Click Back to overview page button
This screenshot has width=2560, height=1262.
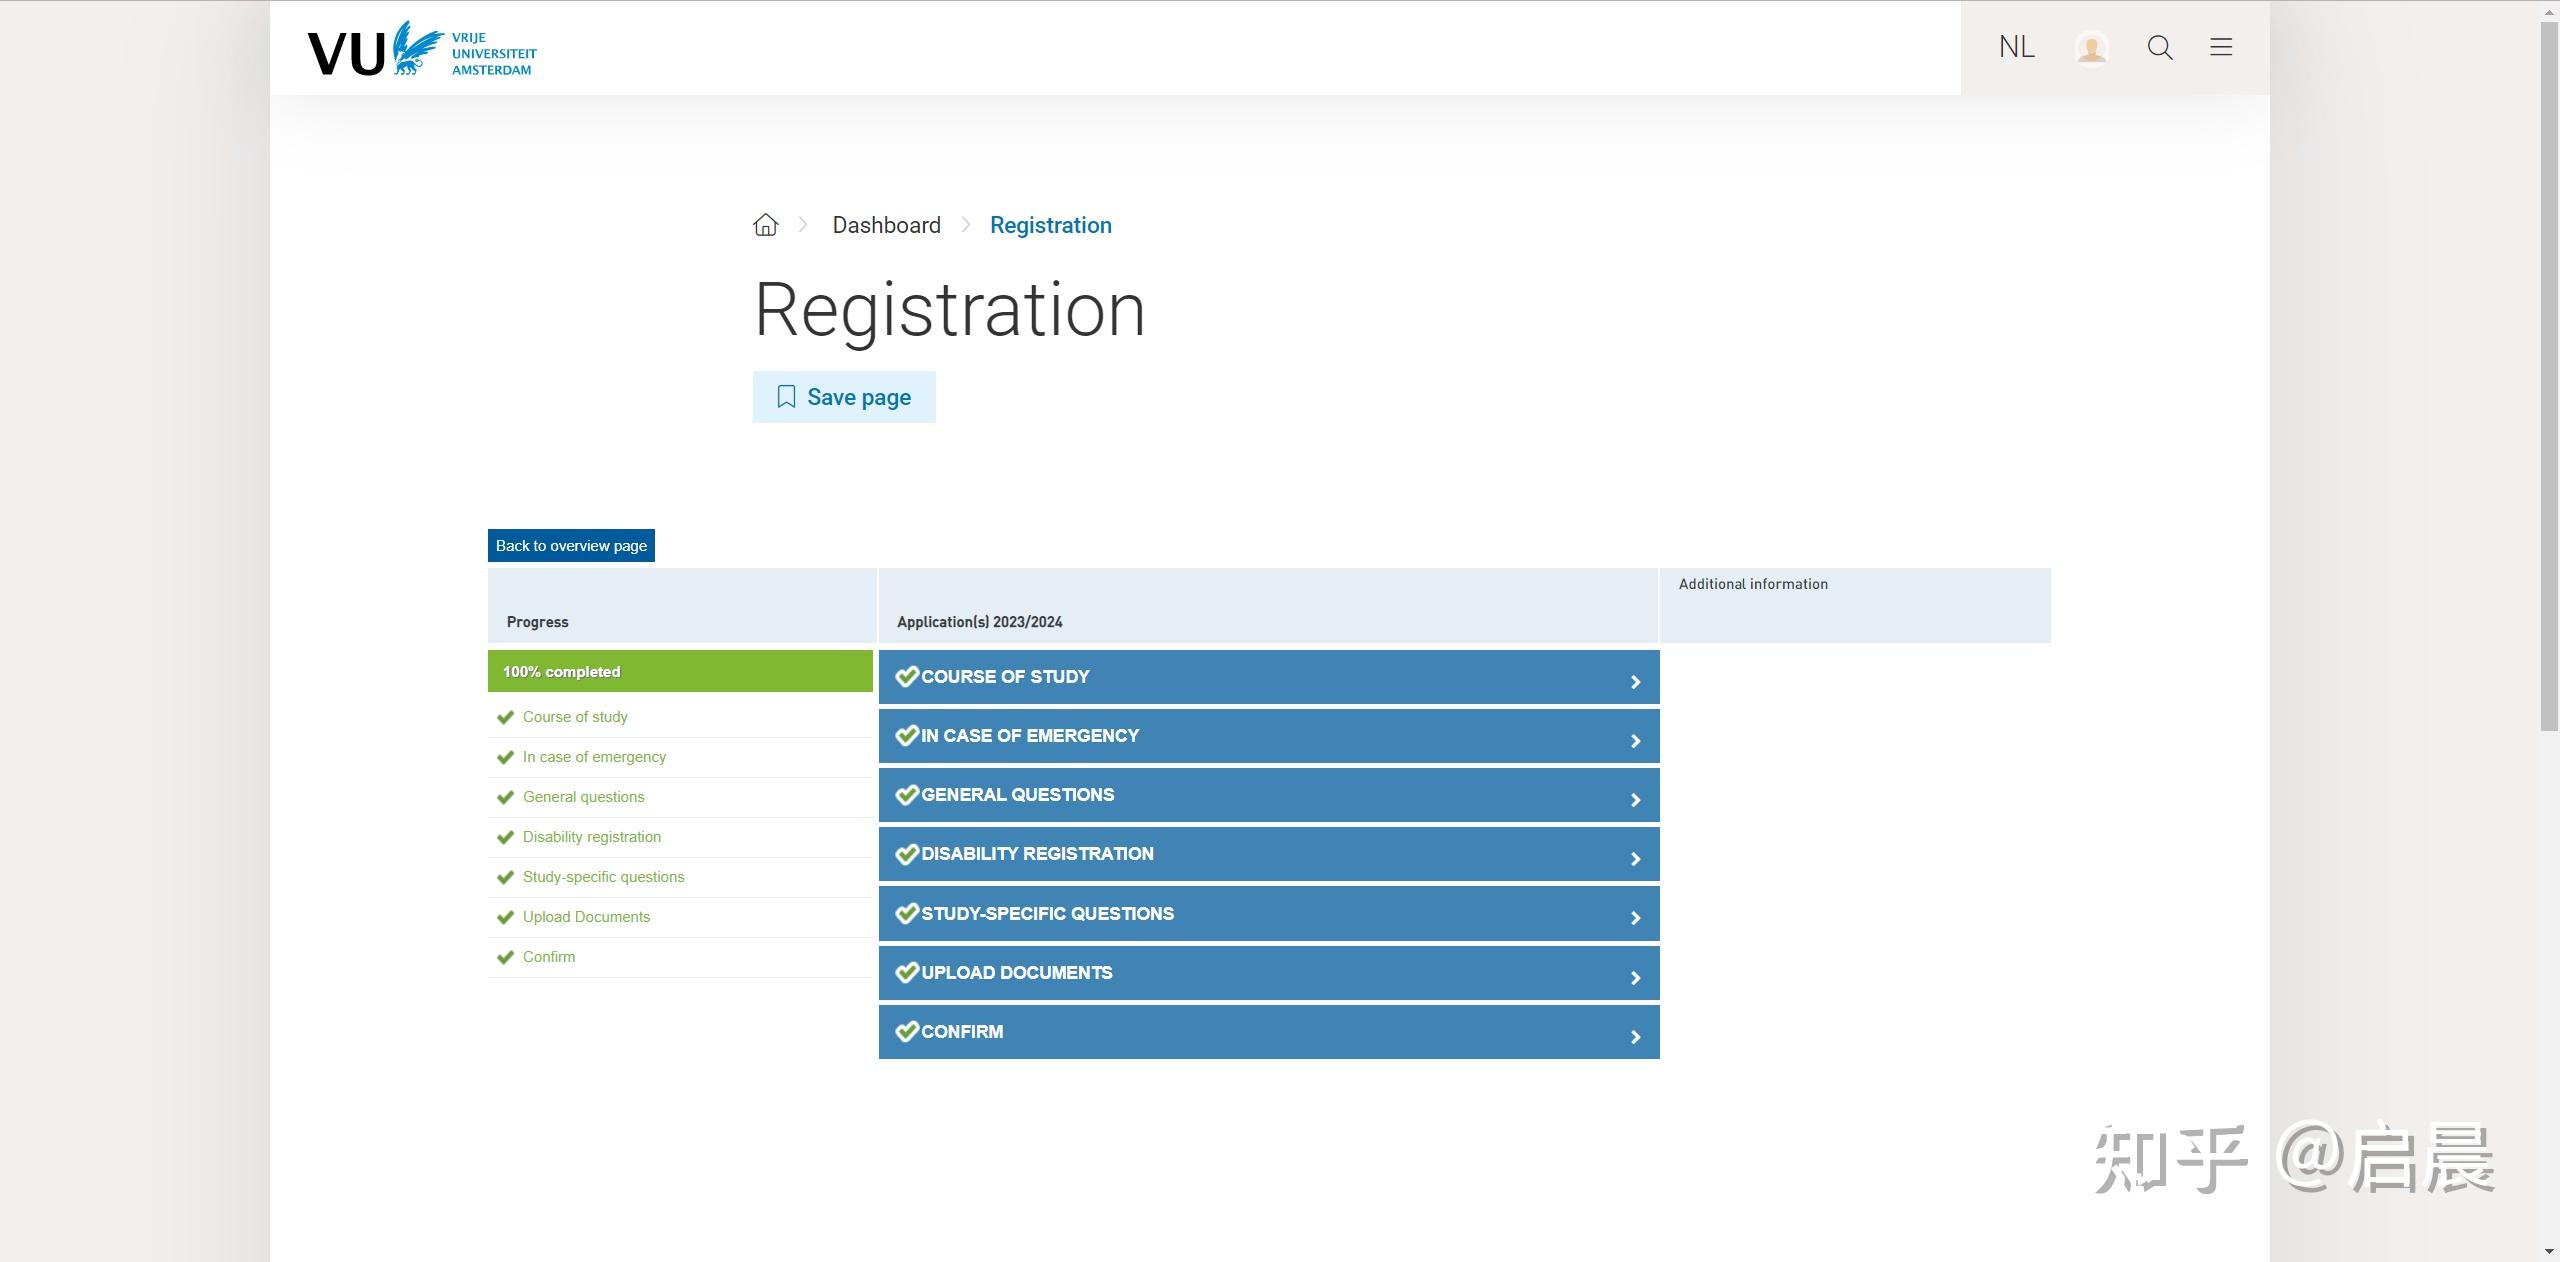click(571, 546)
